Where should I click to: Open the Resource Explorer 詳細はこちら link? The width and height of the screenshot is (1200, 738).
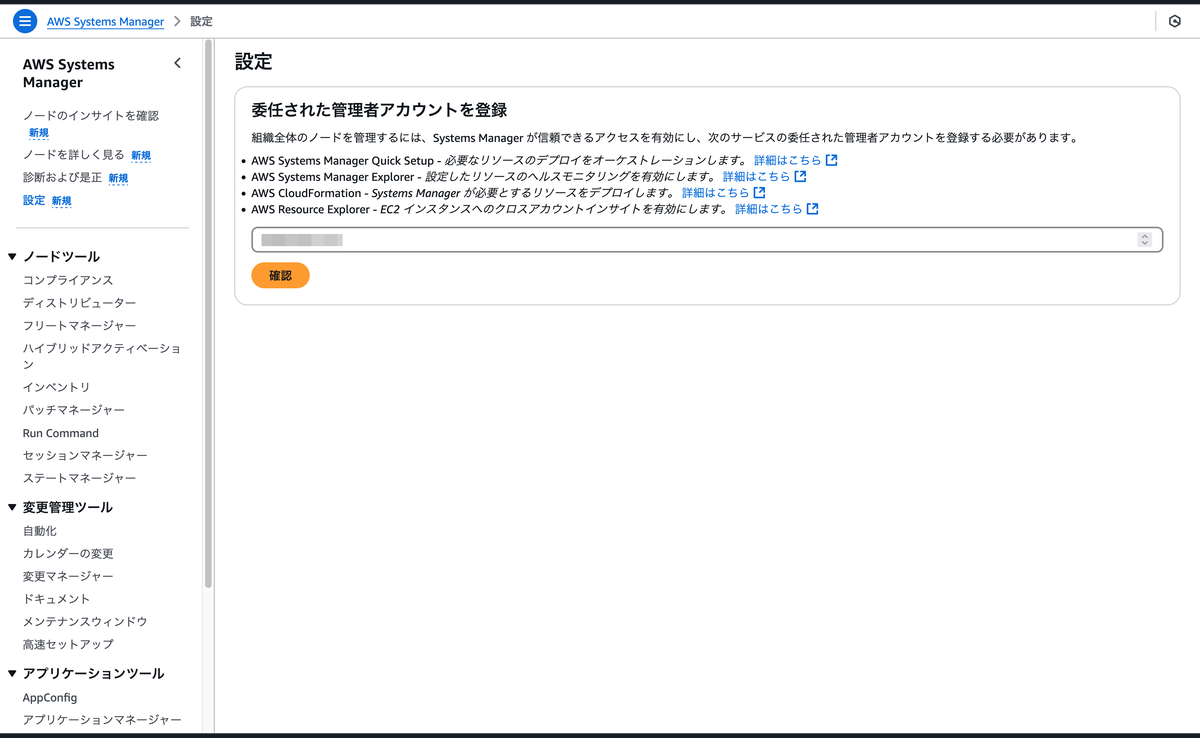point(777,209)
